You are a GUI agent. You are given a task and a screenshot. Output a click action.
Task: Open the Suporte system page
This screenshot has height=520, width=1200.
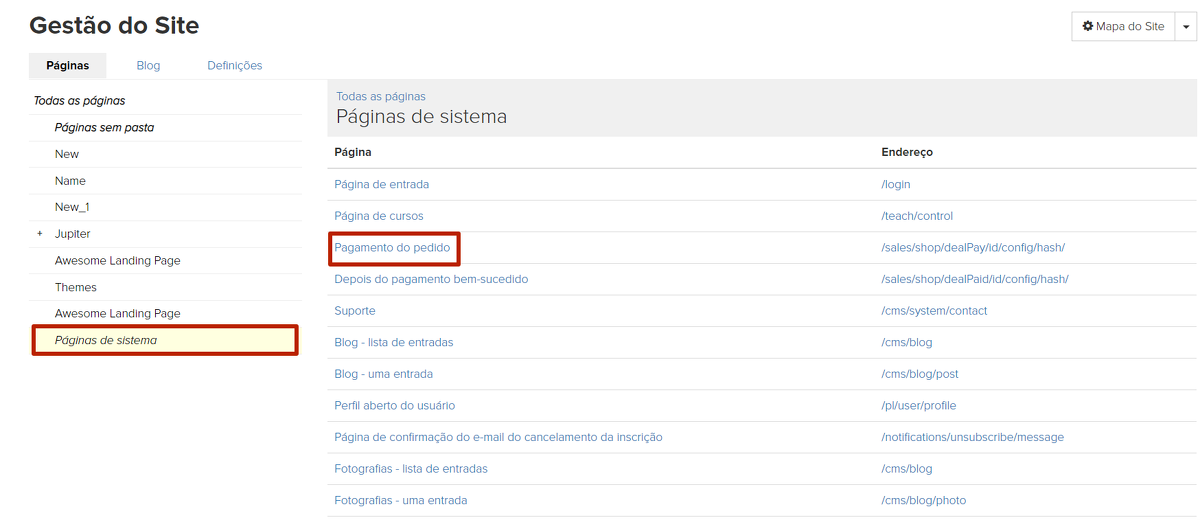pyautogui.click(x=355, y=311)
